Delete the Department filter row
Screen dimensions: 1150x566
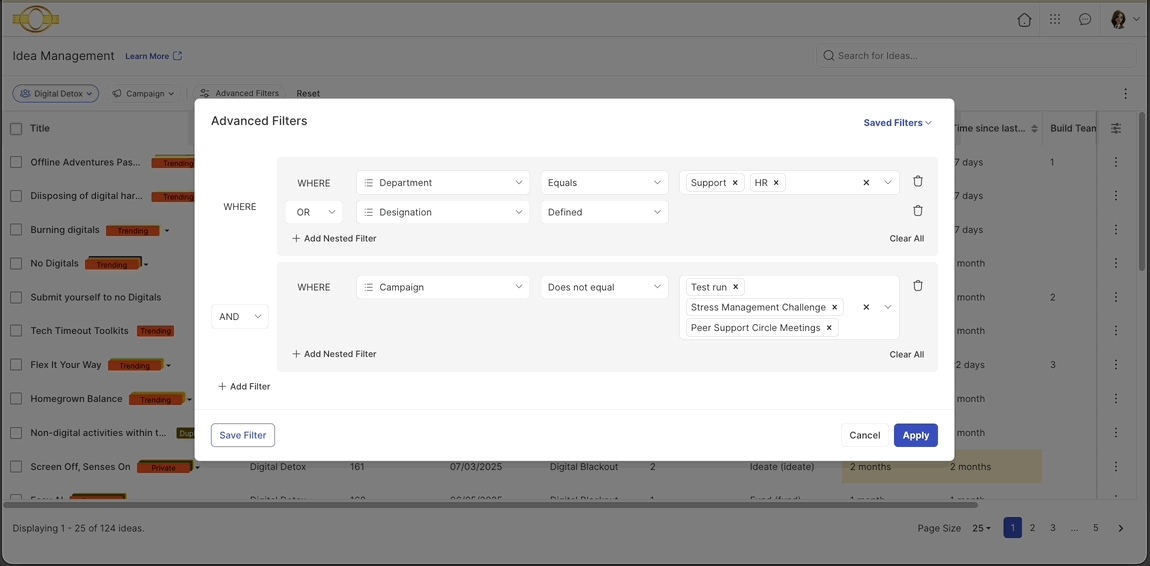coord(918,182)
